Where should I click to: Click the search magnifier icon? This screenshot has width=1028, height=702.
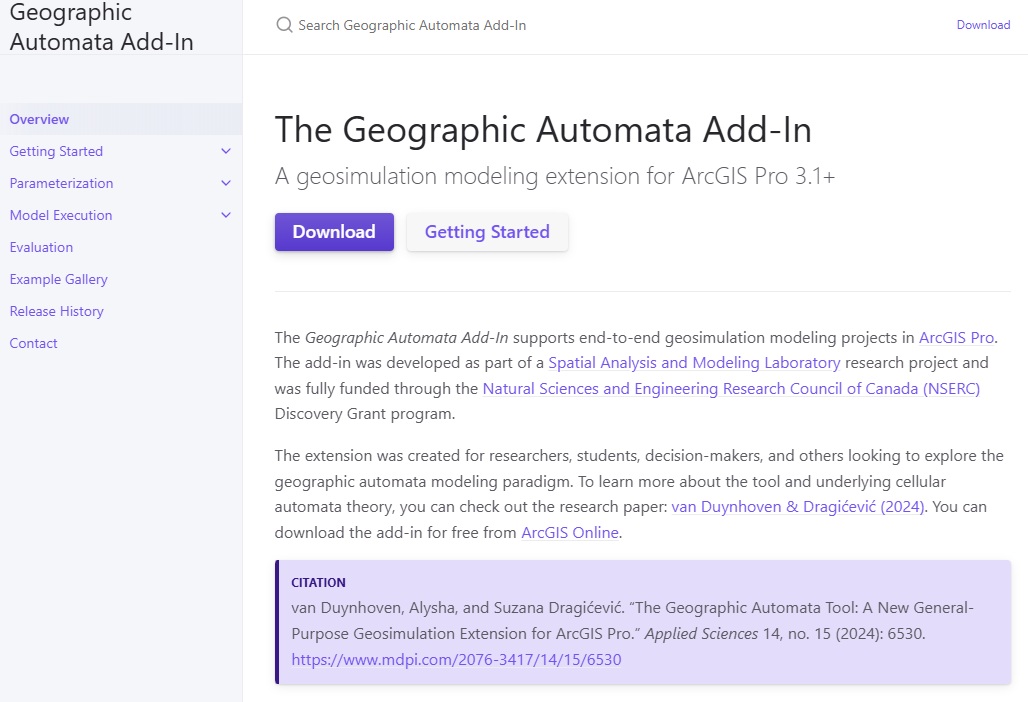tap(284, 25)
